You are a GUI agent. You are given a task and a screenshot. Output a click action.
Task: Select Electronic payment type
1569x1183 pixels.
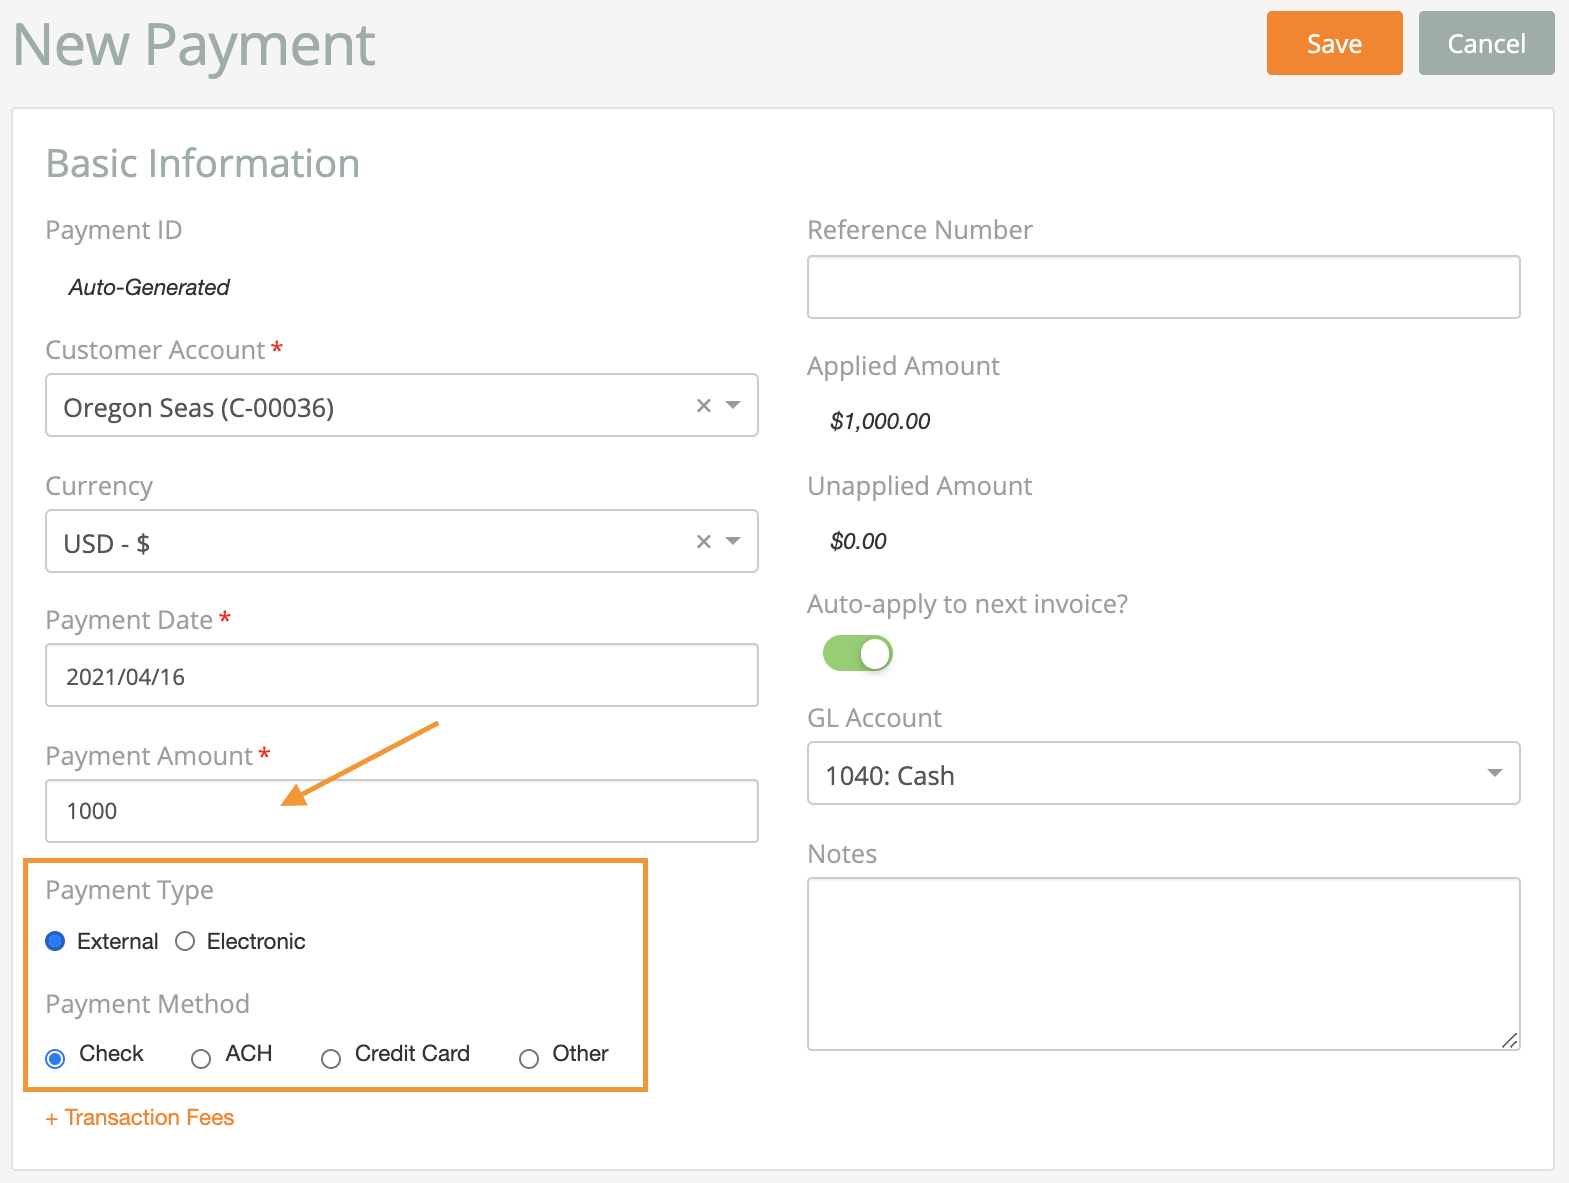coord(185,941)
